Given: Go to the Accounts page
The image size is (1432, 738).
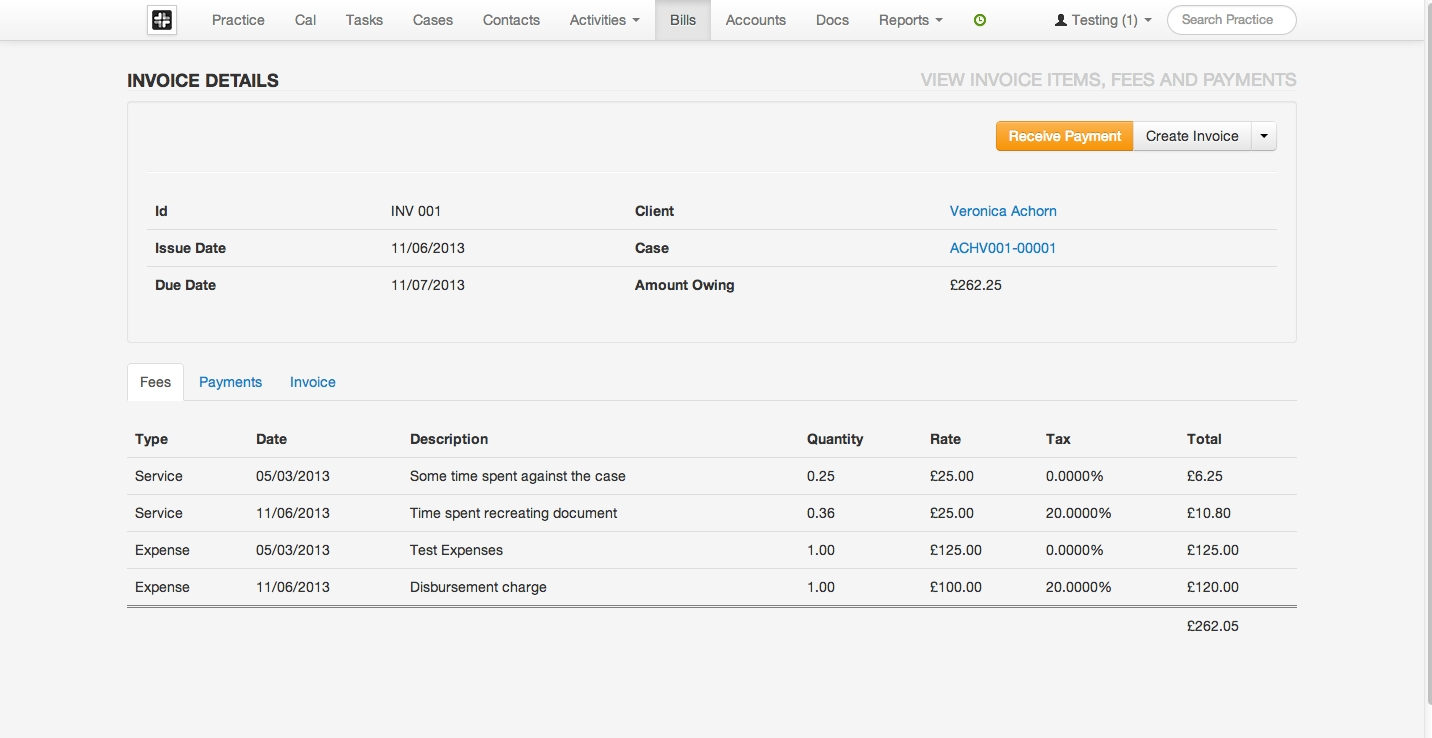Looking at the screenshot, I should coord(755,19).
